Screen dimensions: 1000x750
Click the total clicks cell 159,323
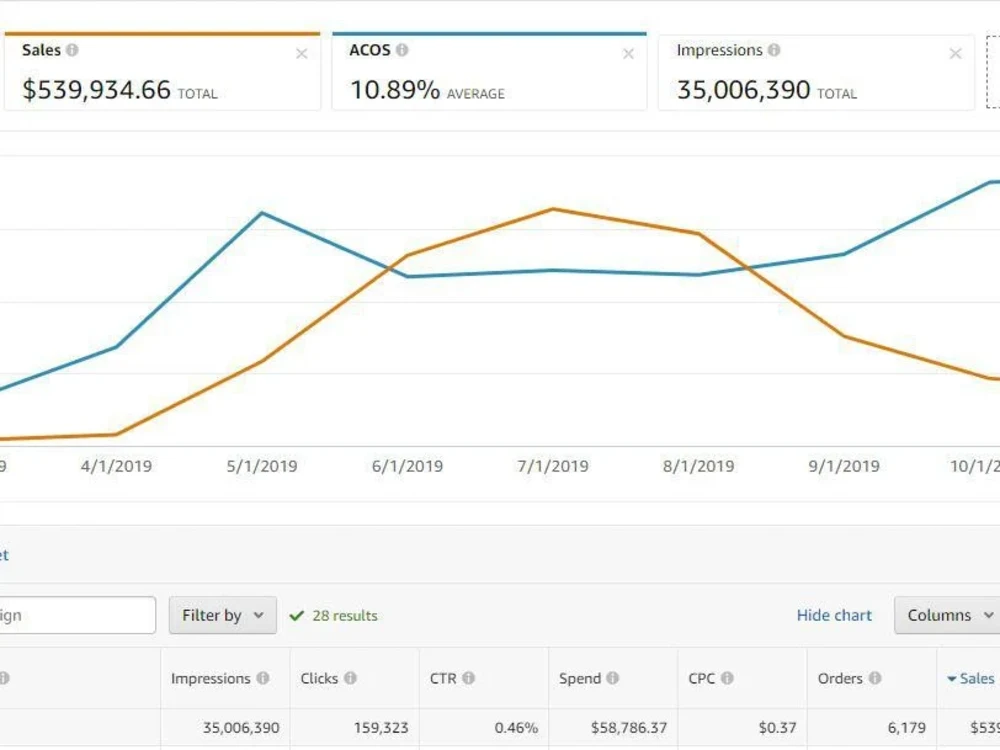click(381, 728)
